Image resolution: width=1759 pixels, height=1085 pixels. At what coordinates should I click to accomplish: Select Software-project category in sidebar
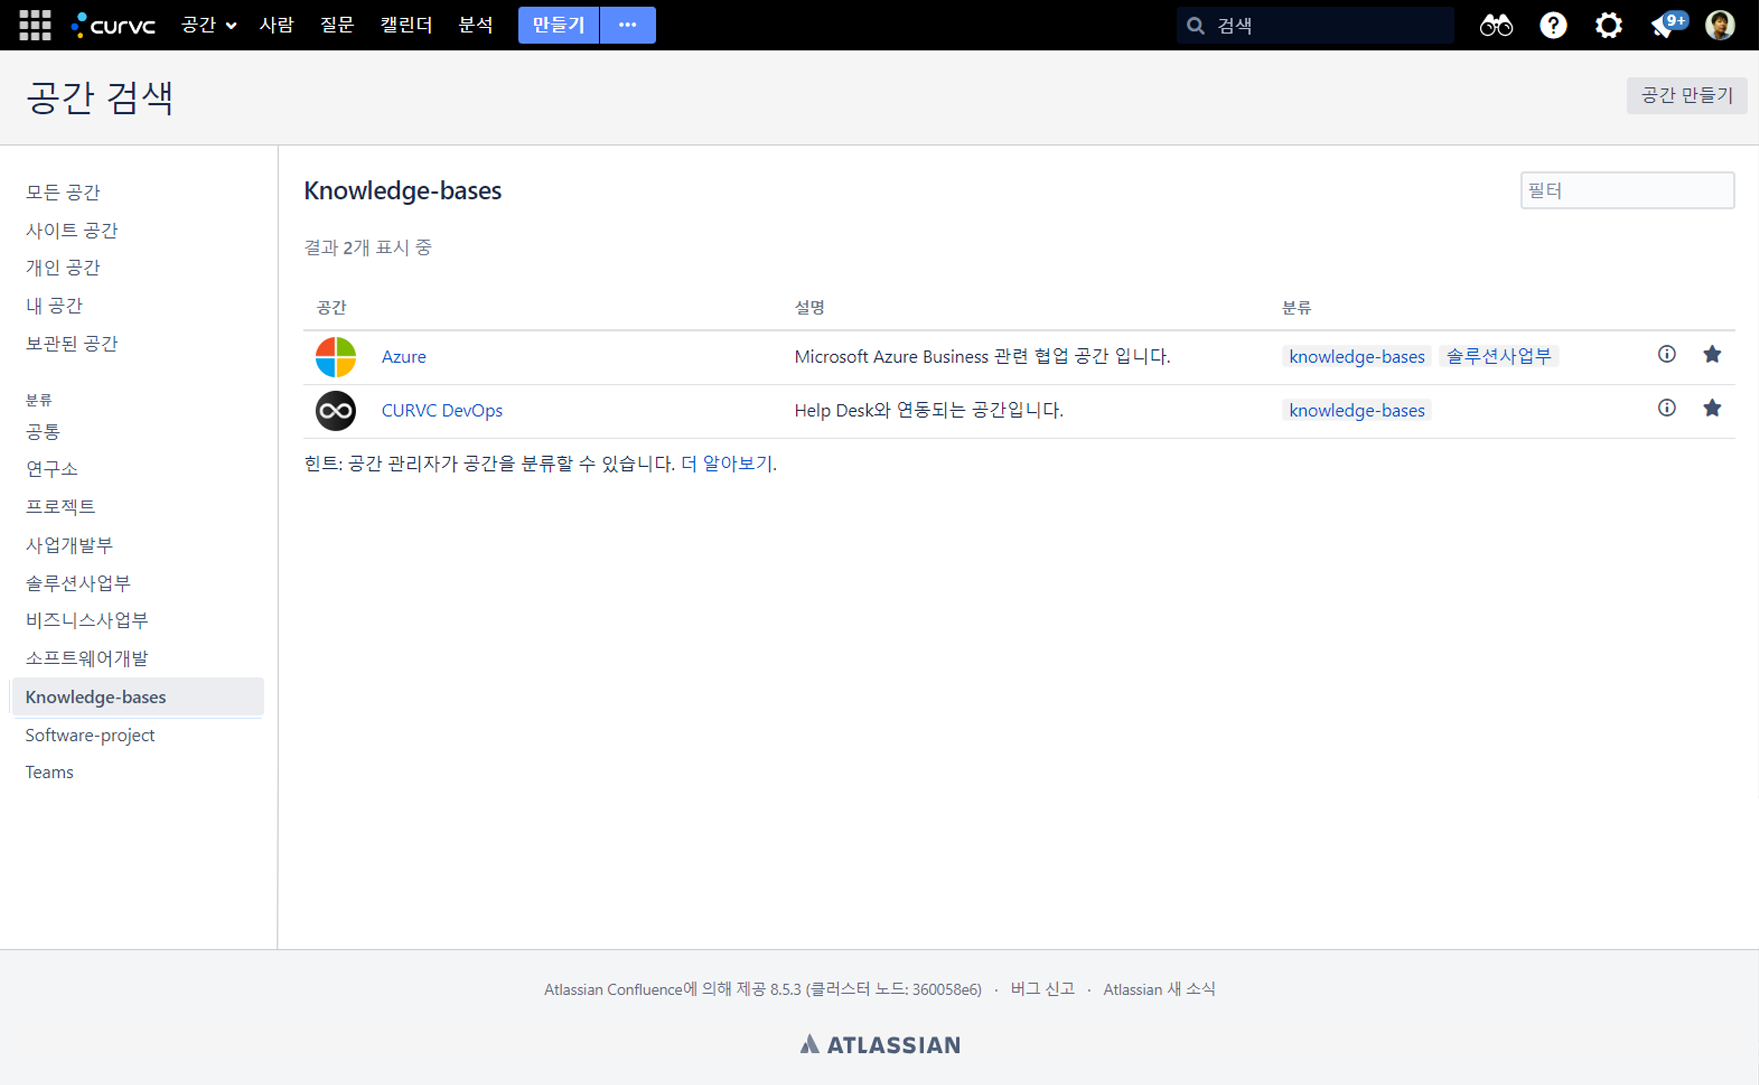tap(90, 735)
